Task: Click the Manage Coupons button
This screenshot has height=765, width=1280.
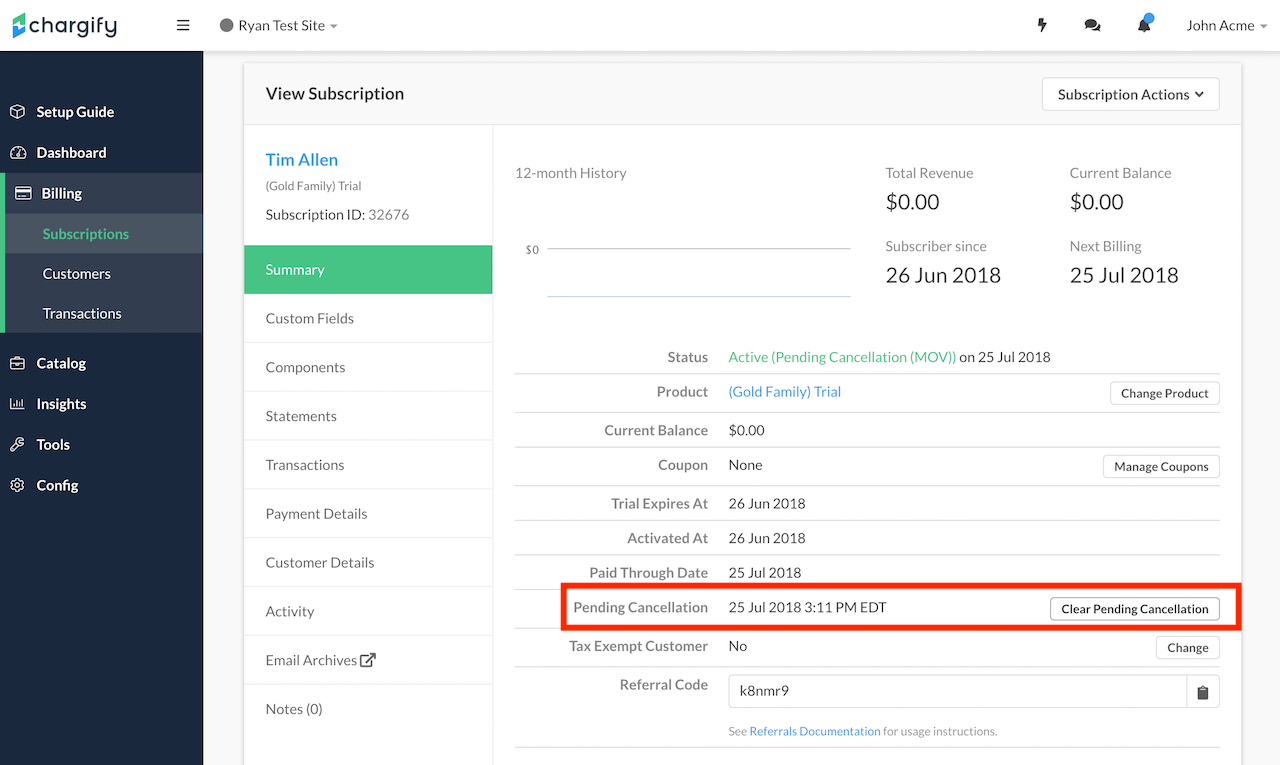Action: [1161, 466]
